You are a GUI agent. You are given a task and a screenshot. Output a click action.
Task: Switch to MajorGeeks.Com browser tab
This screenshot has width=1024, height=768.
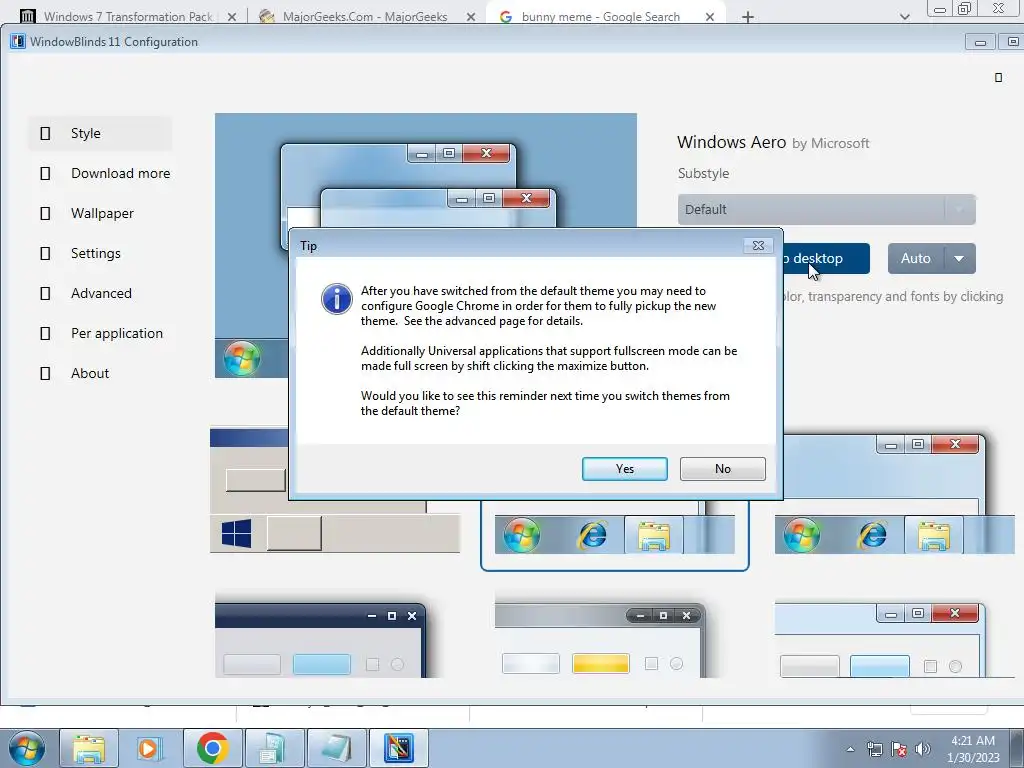tap(365, 17)
